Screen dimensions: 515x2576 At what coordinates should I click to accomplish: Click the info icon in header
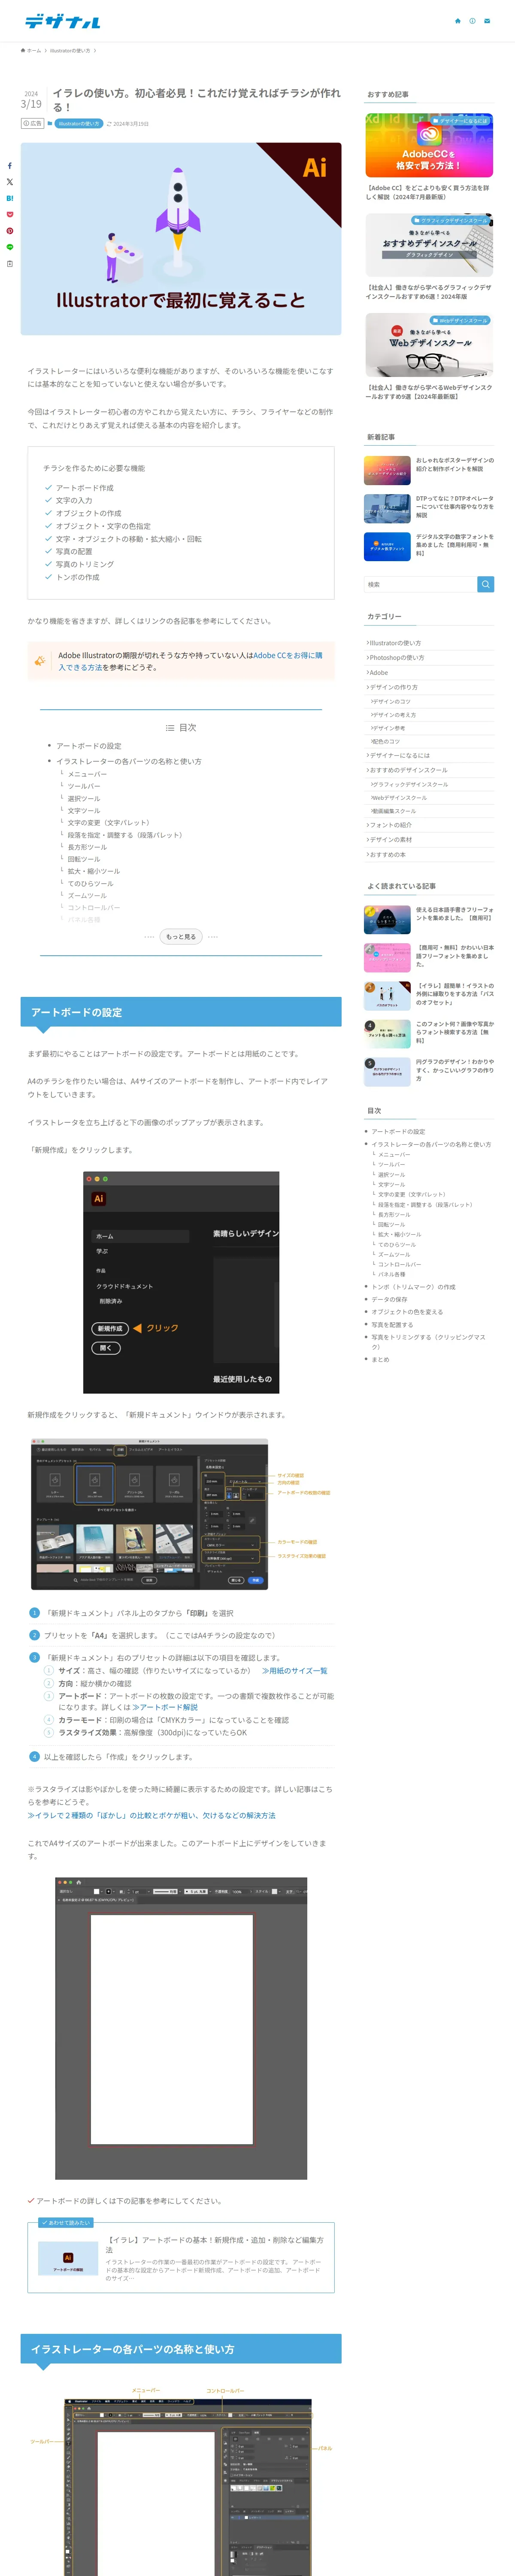472,21
